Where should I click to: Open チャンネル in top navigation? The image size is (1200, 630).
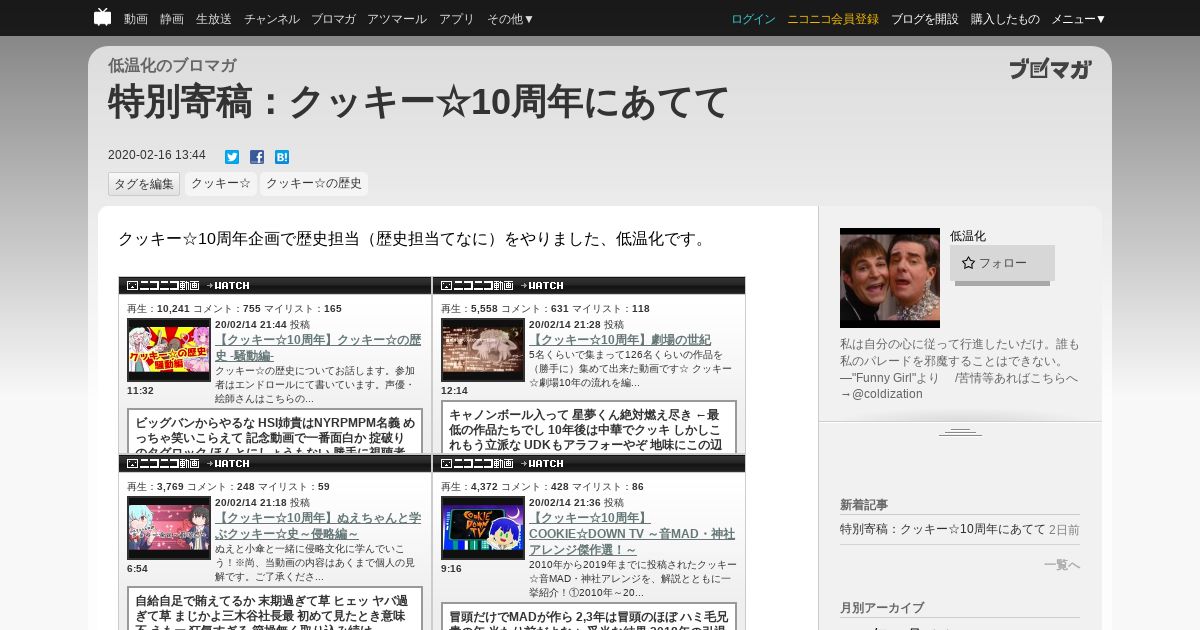coord(271,19)
